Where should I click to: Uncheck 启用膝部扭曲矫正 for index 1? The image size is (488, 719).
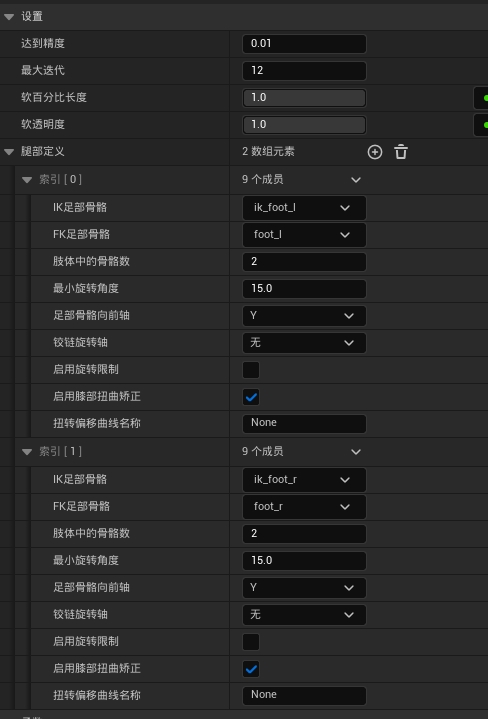(251, 669)
